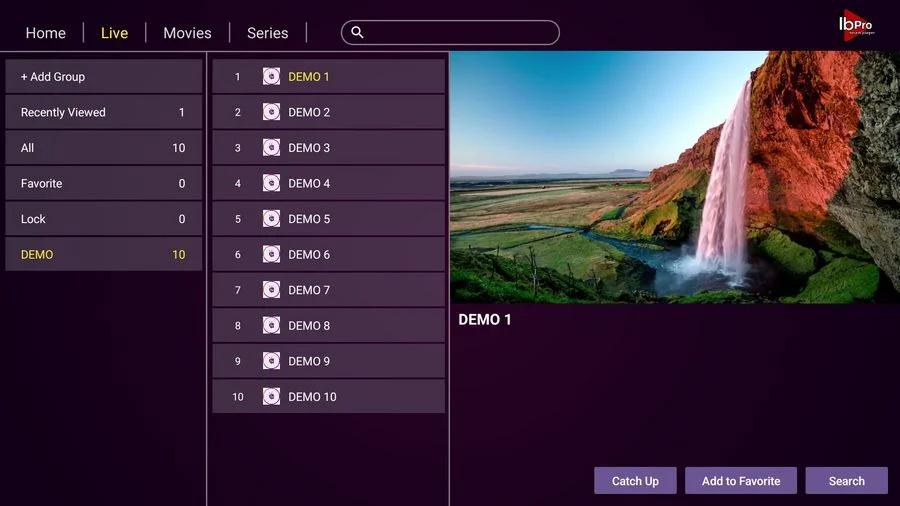Screen dimensions: 900x506
Task: Go to the Movies tab
Action: tap(187, 33)
